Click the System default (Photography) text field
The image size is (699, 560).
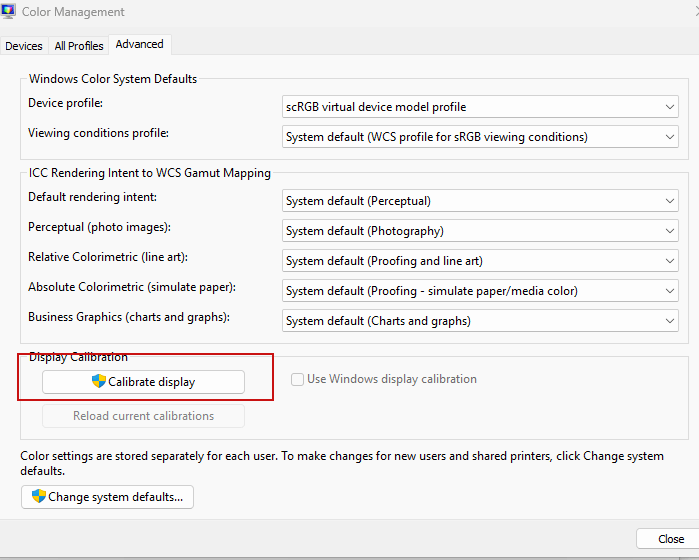480,231
